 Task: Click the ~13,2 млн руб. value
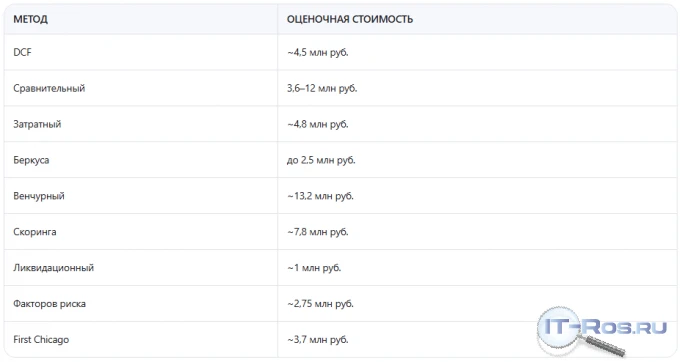(x=320, y=196)
